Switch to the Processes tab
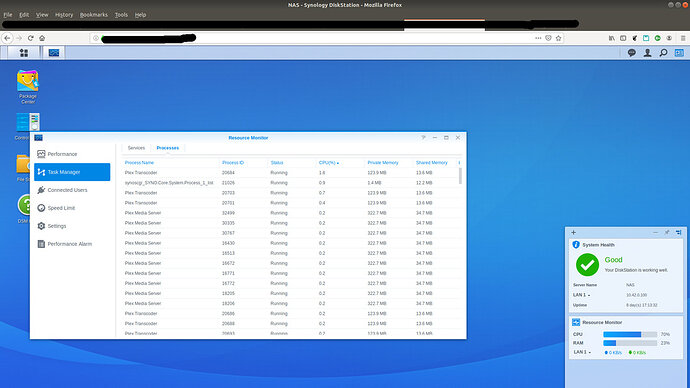This screenshot has height=388, width=690. [x=168, y=148]
